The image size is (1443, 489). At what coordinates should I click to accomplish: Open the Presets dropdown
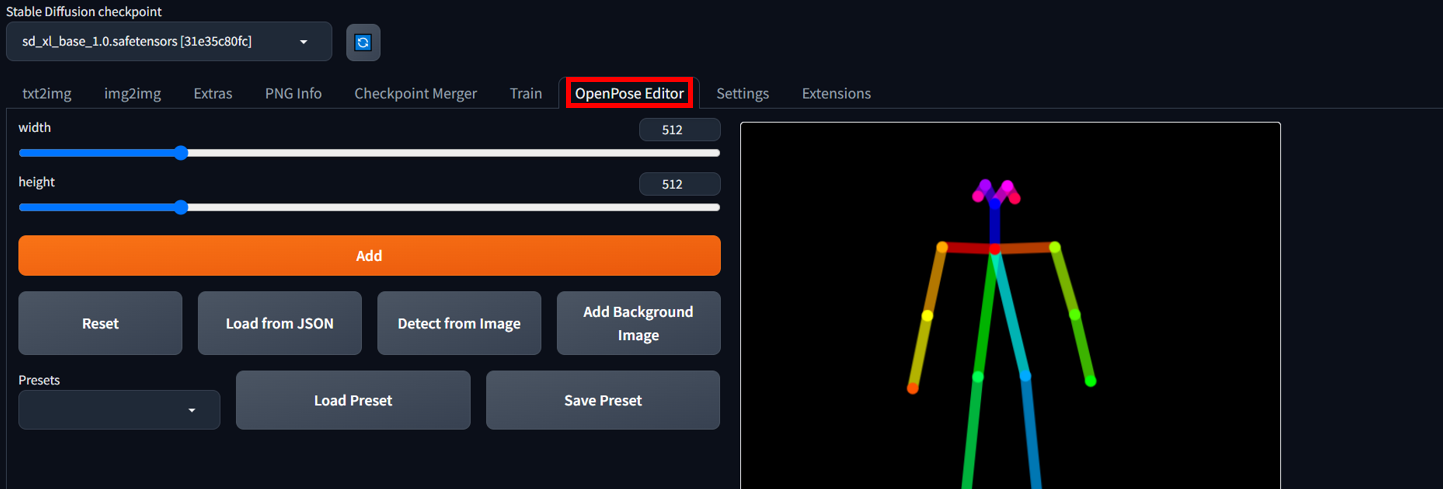119,410
